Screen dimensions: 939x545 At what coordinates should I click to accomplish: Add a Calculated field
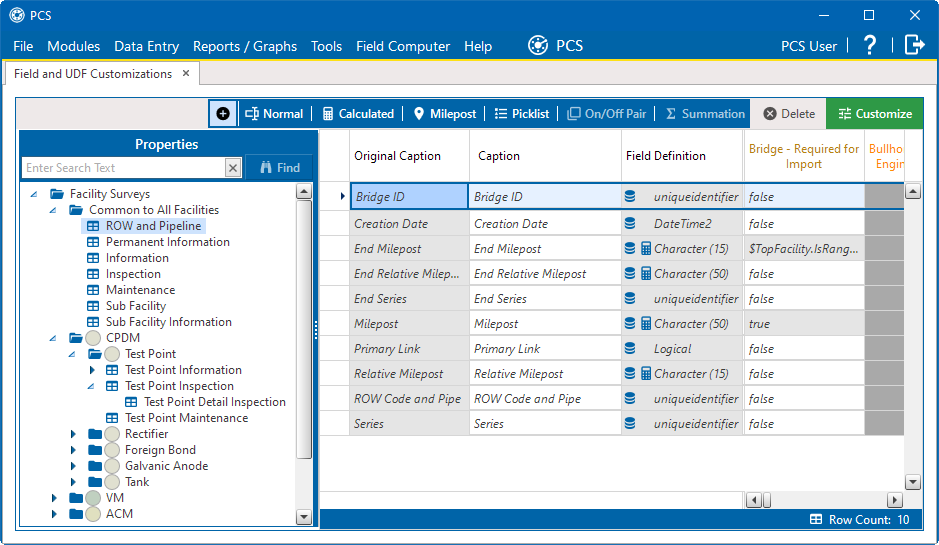[x=358, y=114]
